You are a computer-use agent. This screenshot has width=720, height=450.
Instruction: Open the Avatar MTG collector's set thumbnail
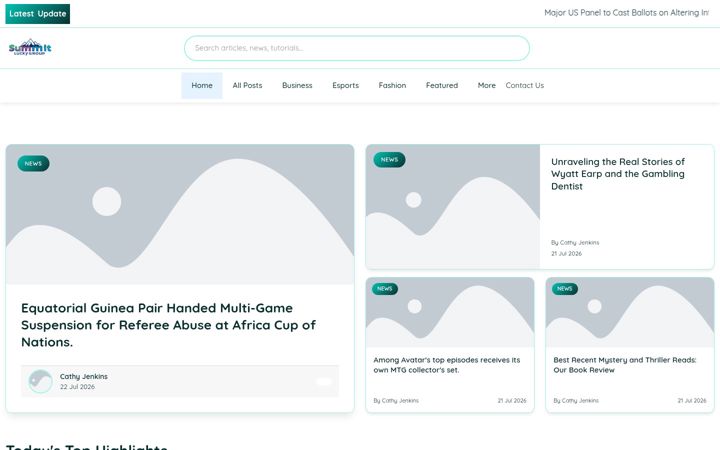pos(450,312)
